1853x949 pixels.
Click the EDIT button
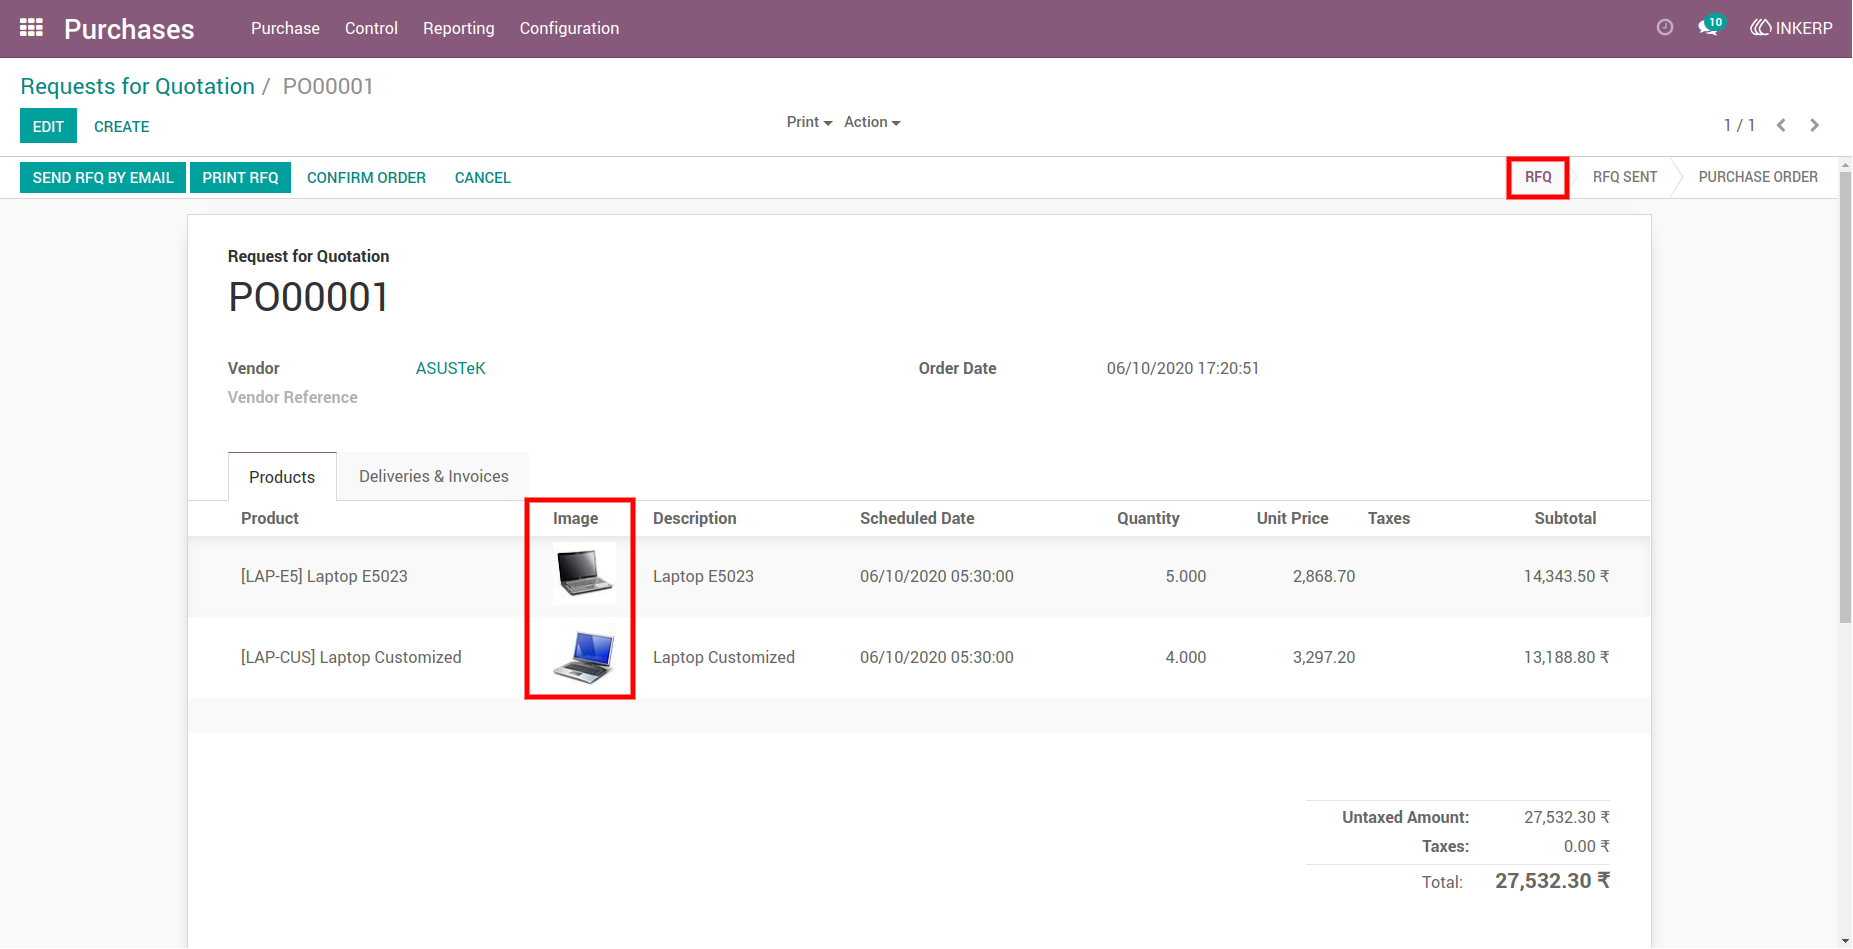tap(48, 126)
